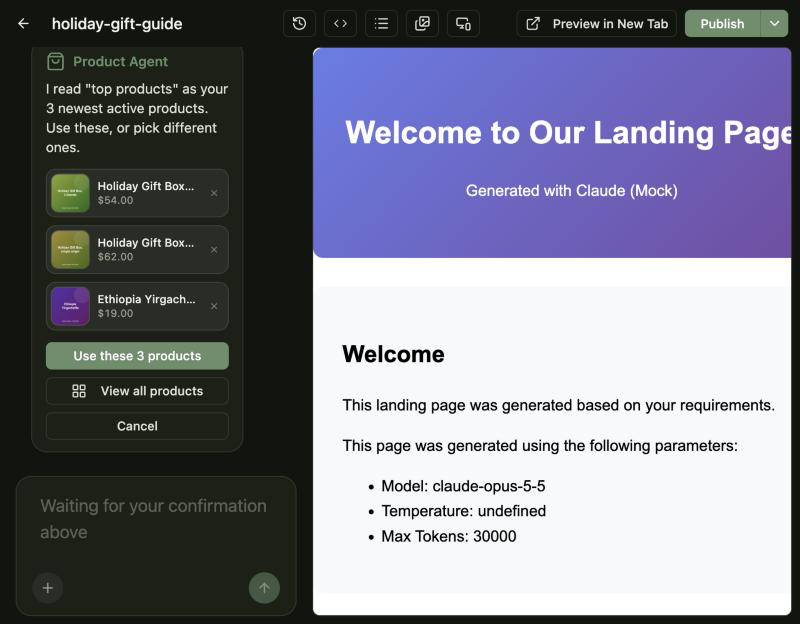Remove Ethiopia Yirgacheffe product
The image size is (800, 624).
pos(214,306)
